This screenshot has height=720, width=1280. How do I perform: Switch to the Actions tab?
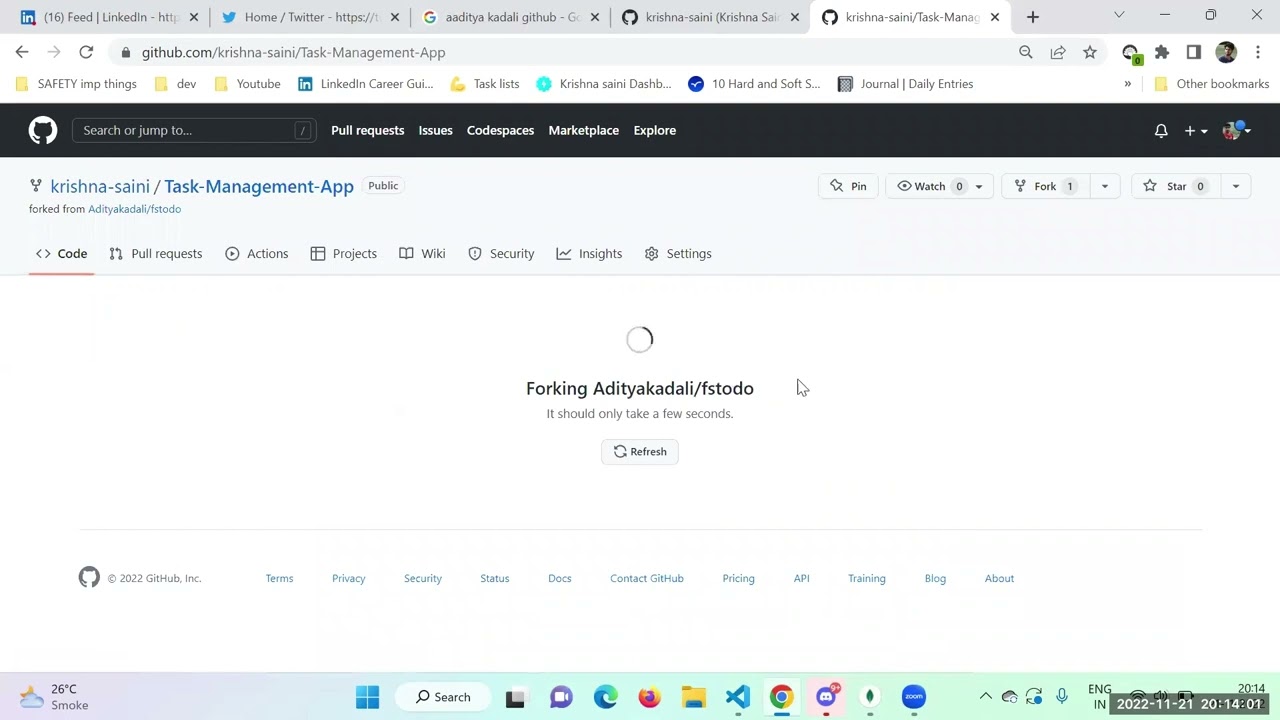pyautogui.click(x=257, y=254)
